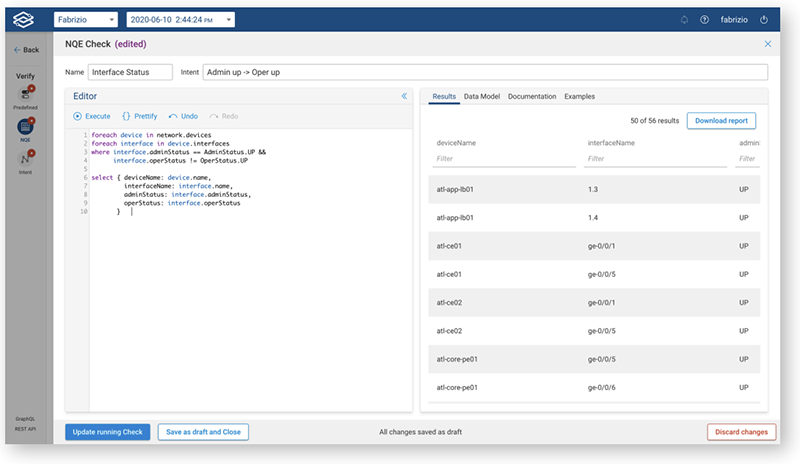The image size is (800, 464).
Task: Undo the last editor change
Action: (x=183, y=116)
